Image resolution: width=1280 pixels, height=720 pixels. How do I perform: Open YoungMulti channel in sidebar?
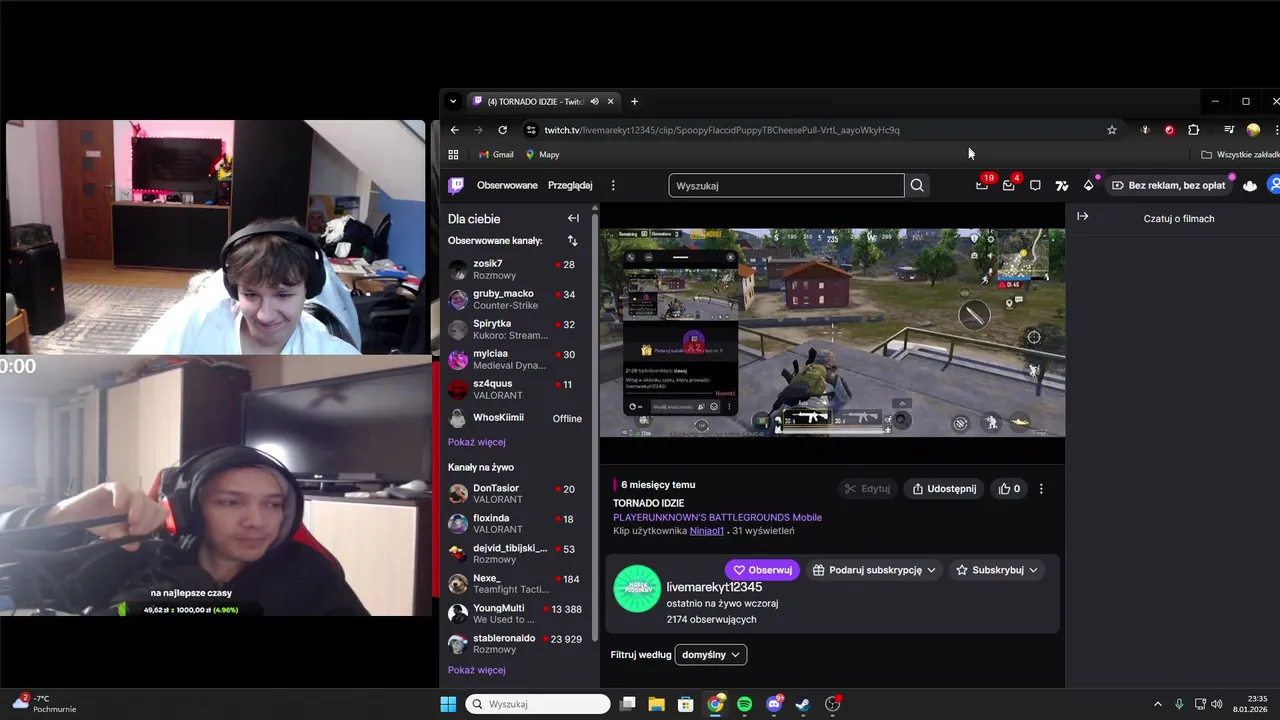click(x=517, y=614)
